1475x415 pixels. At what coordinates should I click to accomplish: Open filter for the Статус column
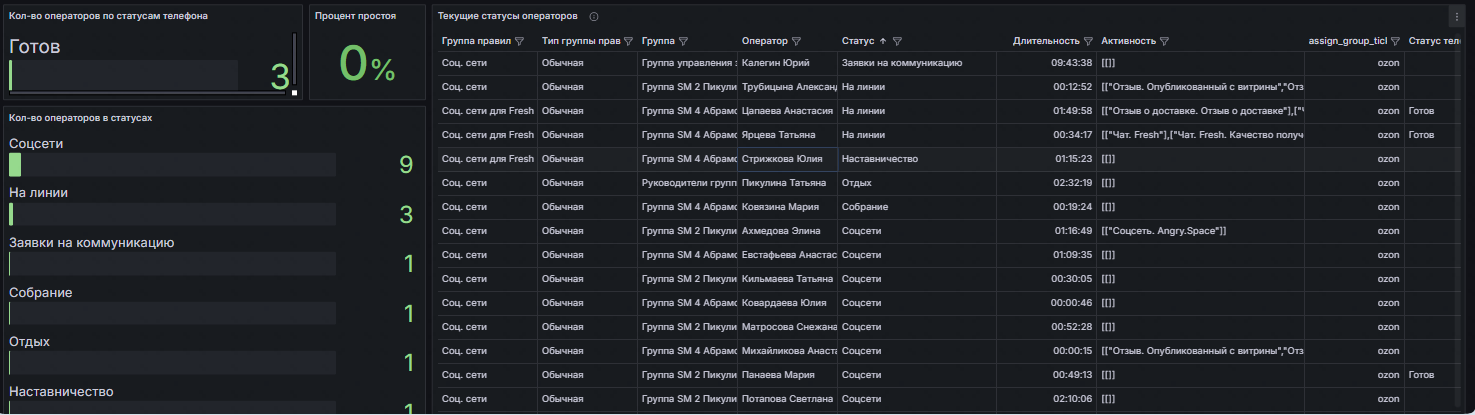pyautogui.click(x=897, y=42)
